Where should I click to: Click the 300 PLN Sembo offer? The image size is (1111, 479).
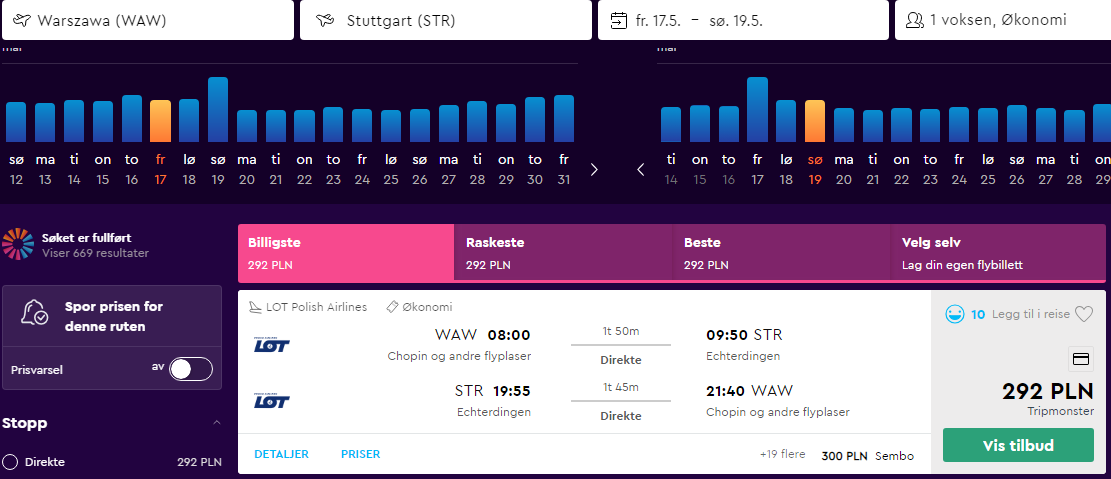click(x=867, y=456)
